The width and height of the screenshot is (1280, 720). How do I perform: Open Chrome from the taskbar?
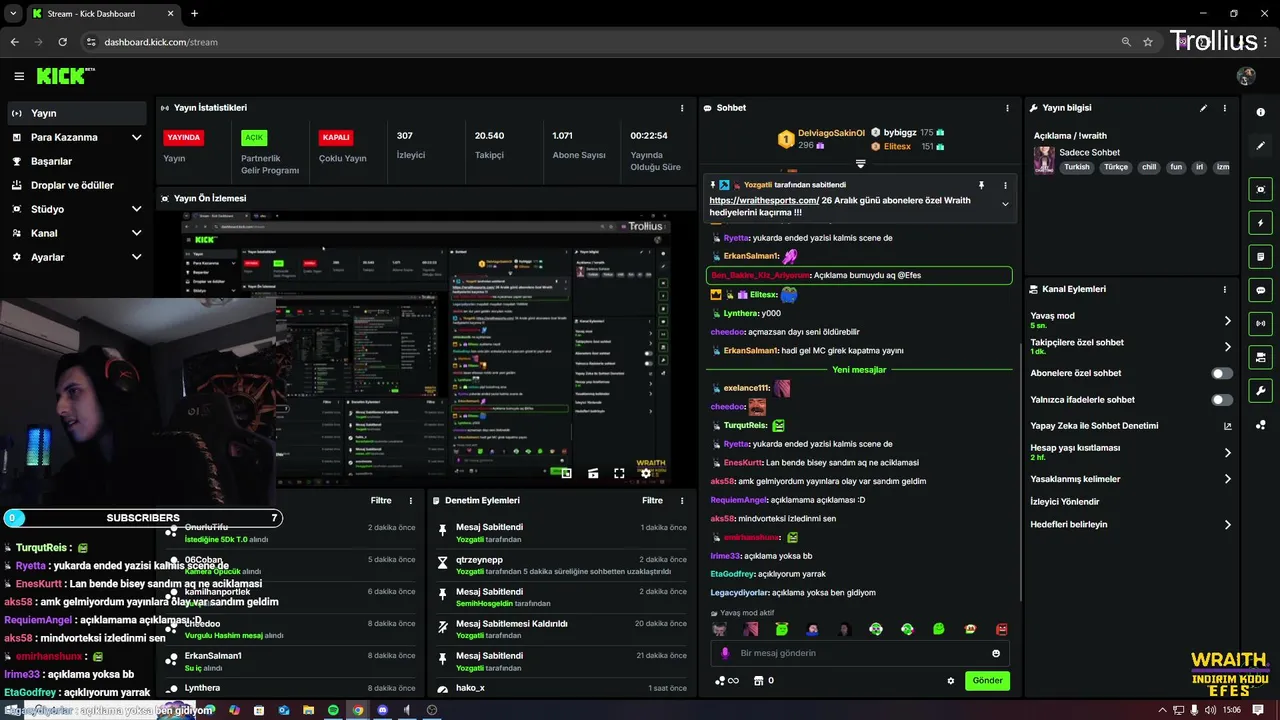[358, 710]
